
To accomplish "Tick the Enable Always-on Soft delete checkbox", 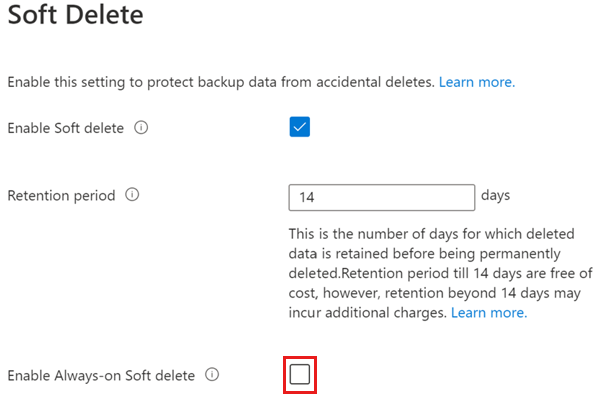I will (300, 374).
